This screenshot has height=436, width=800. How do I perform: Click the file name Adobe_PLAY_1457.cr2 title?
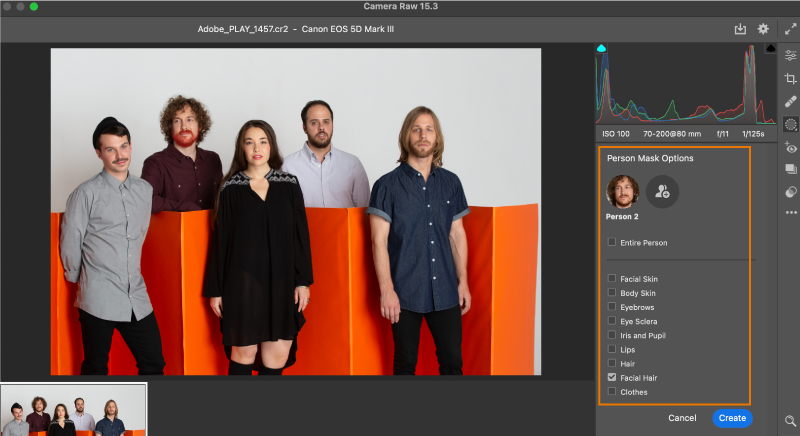tap(243, 29)
